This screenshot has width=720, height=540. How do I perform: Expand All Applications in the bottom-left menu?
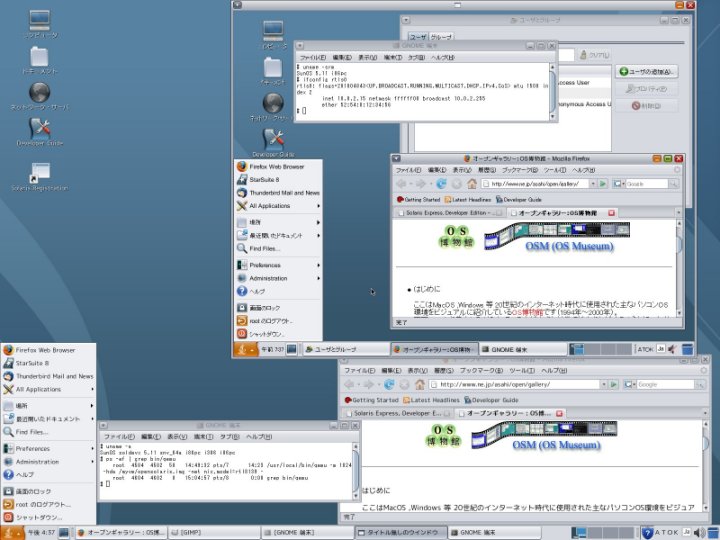pyautogui.click(x=49, y=389)
